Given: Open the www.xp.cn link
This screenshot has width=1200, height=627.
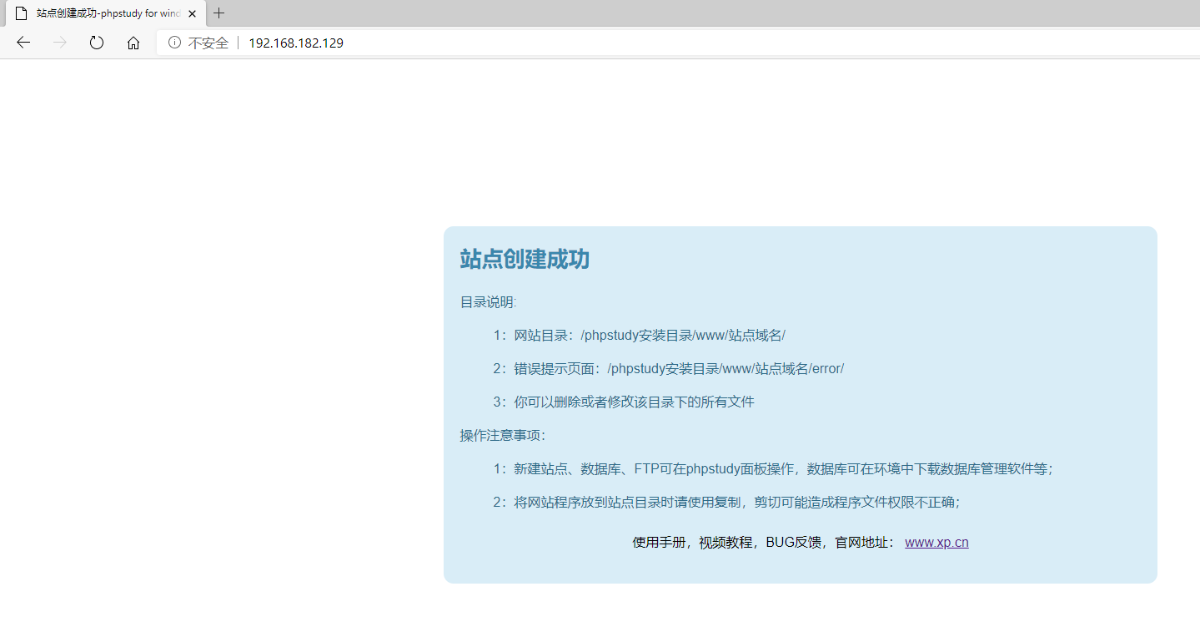Looking at the screenshot, I should pos(936,542).
